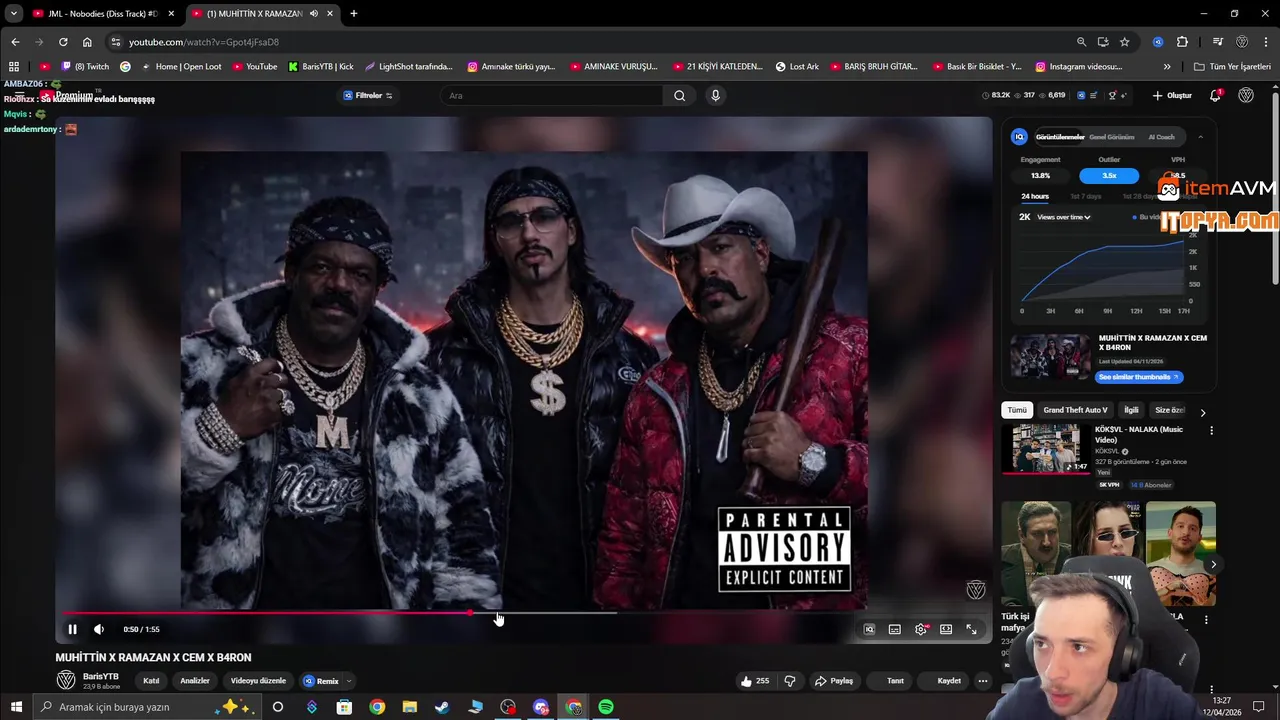Click the YouTube search input field

[x=552, y=96]
